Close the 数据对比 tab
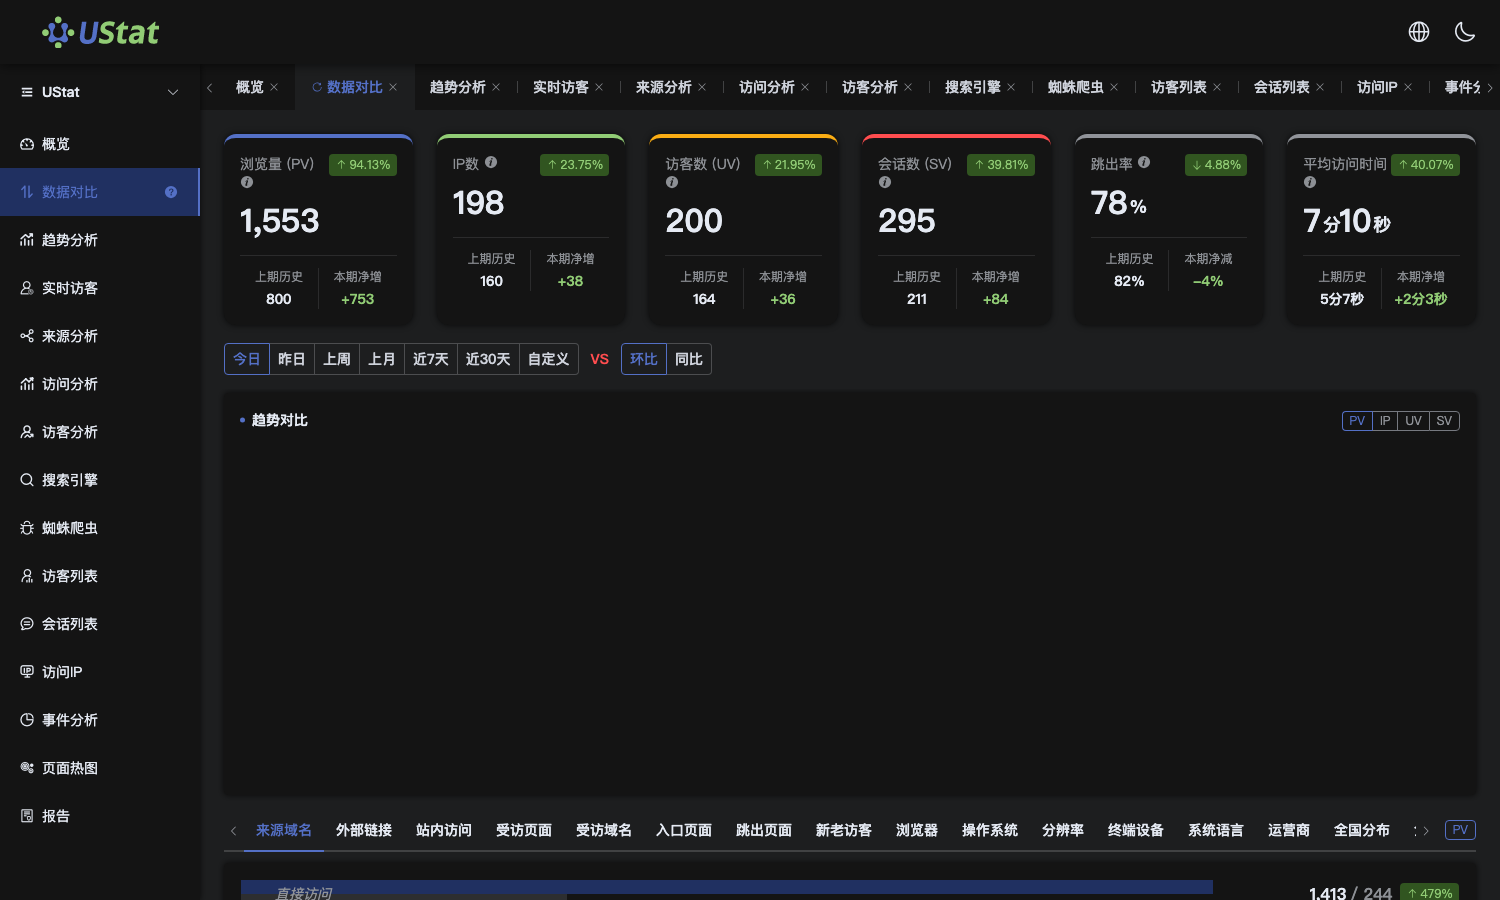The height and width of the screenshot is (900, 1500). pyautogui.click(x=393, y=87)
